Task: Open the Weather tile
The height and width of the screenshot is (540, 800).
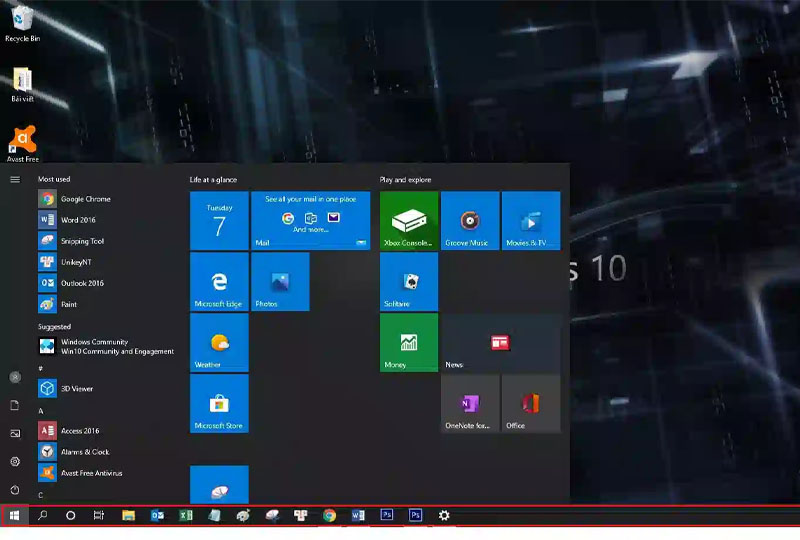Action: click(x=219, y=342)
